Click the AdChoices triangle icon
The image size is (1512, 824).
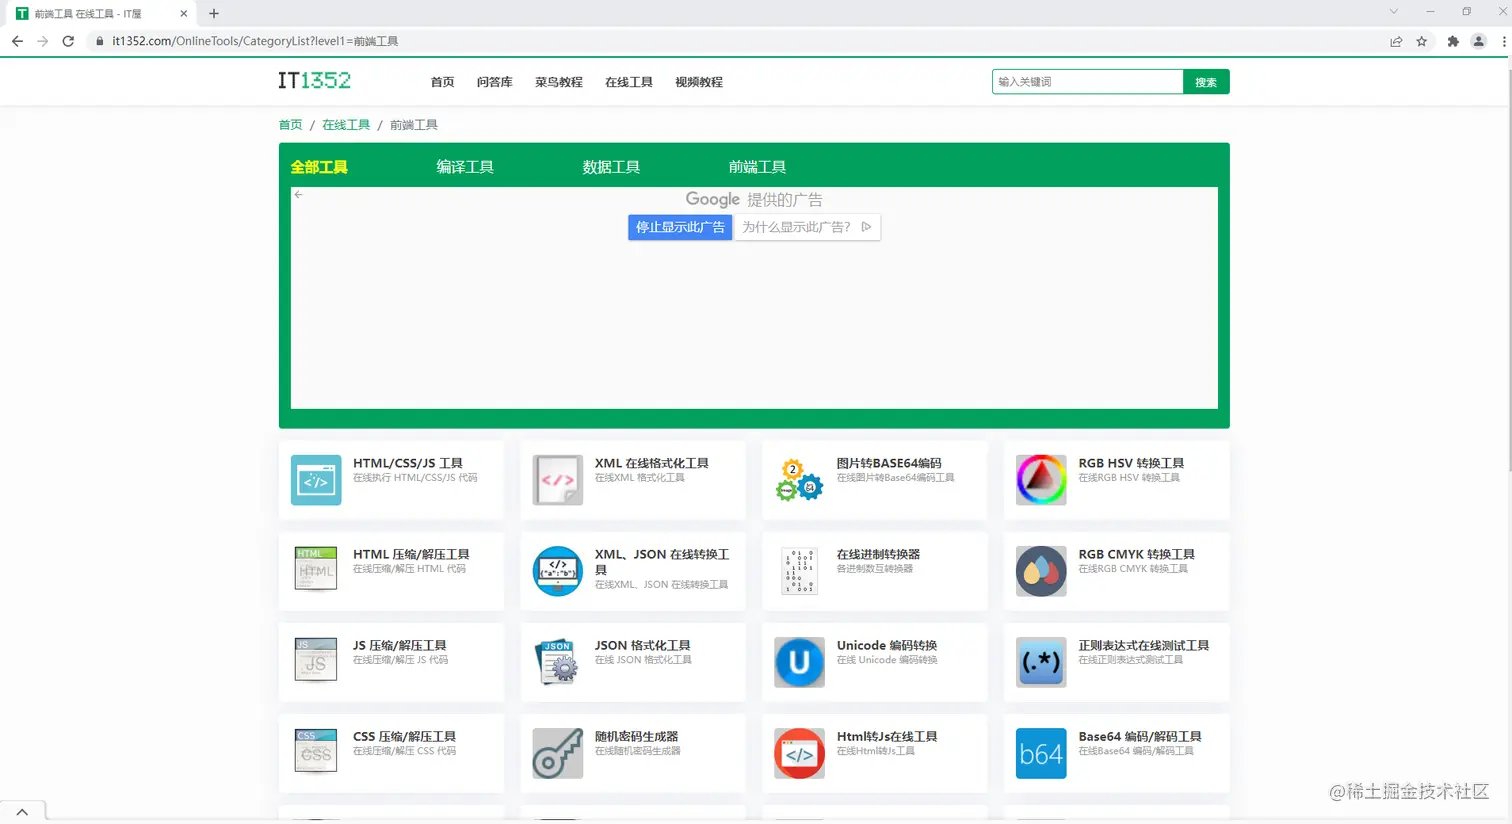[x=866, y=227]
